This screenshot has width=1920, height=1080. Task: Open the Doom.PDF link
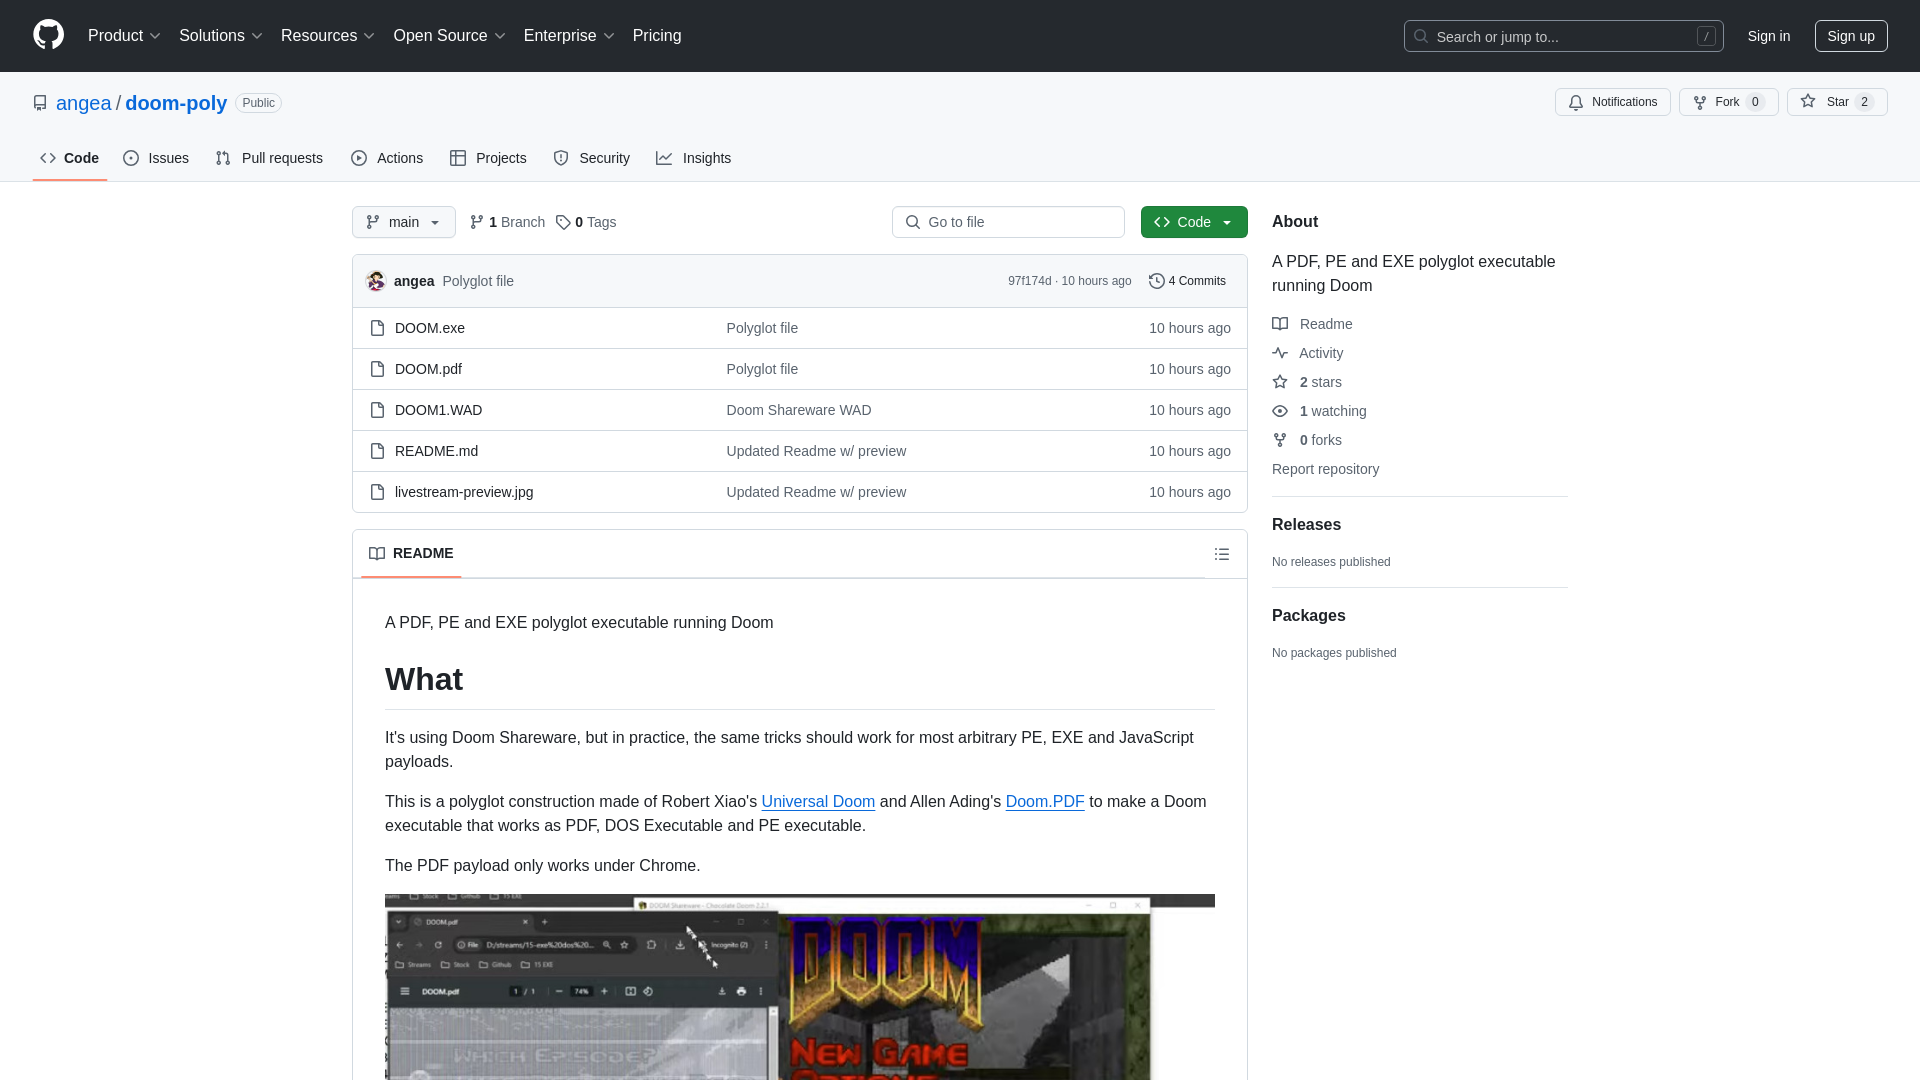pos(1045,802)
